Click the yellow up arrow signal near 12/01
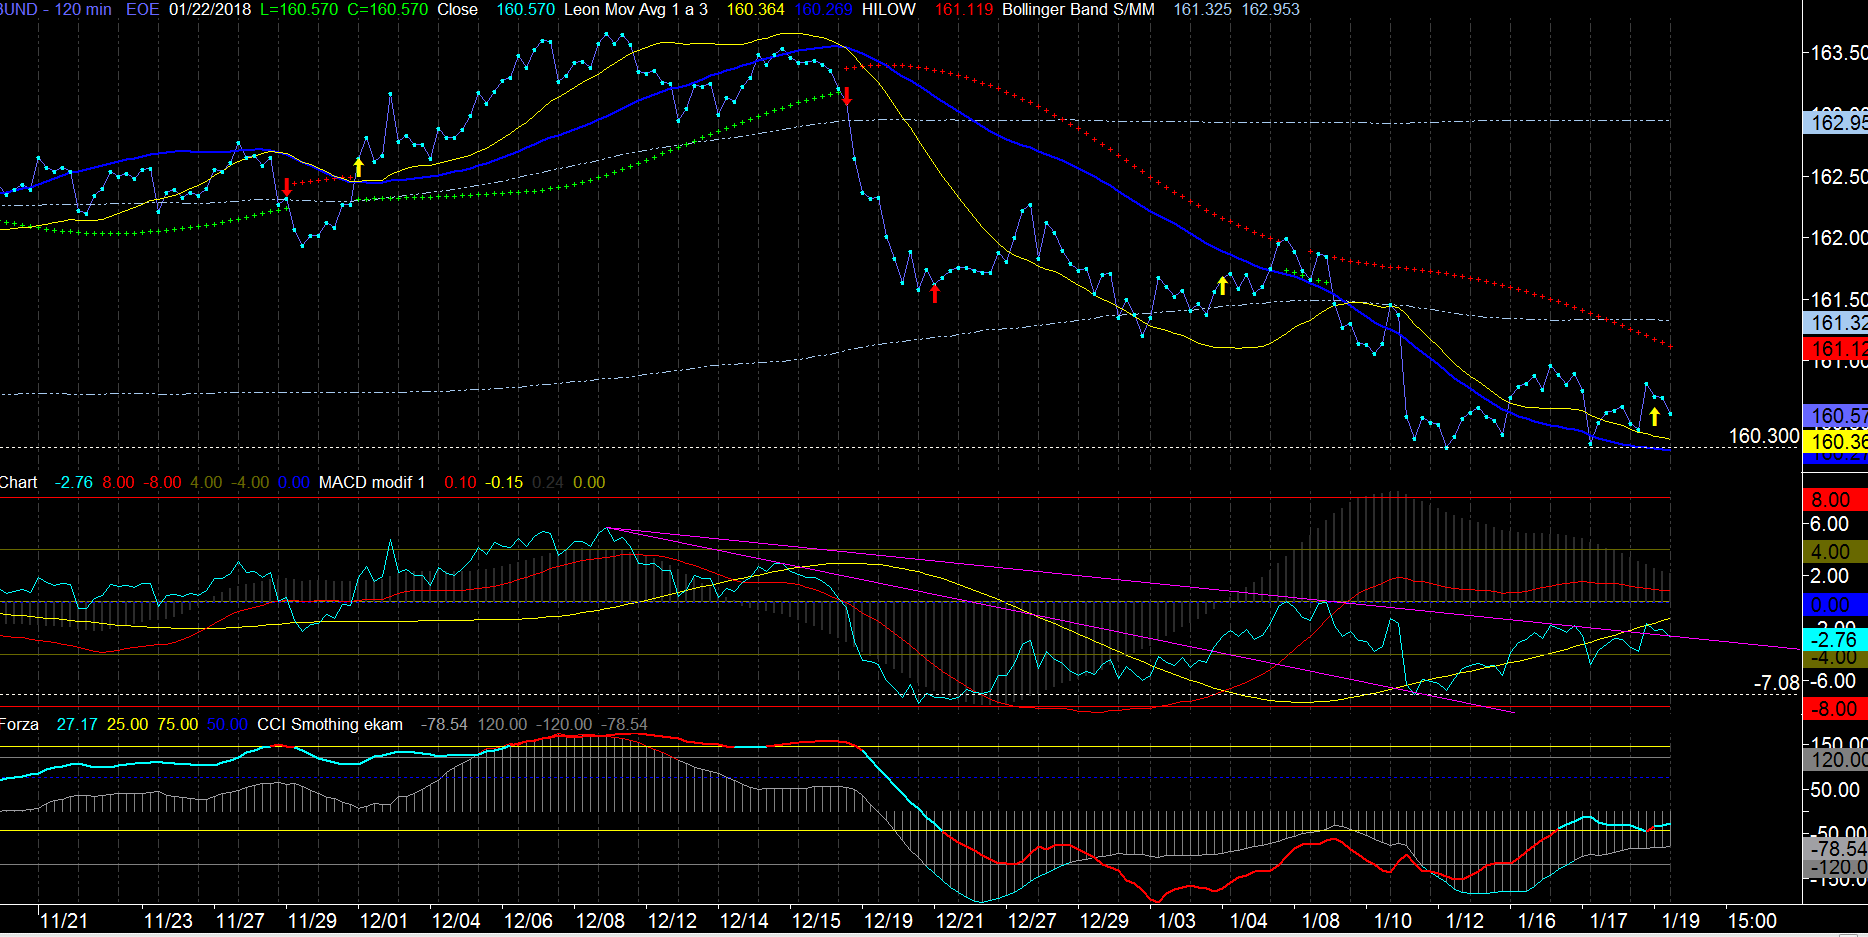The width and height of the screenshot is (1868, 937). 358,167
